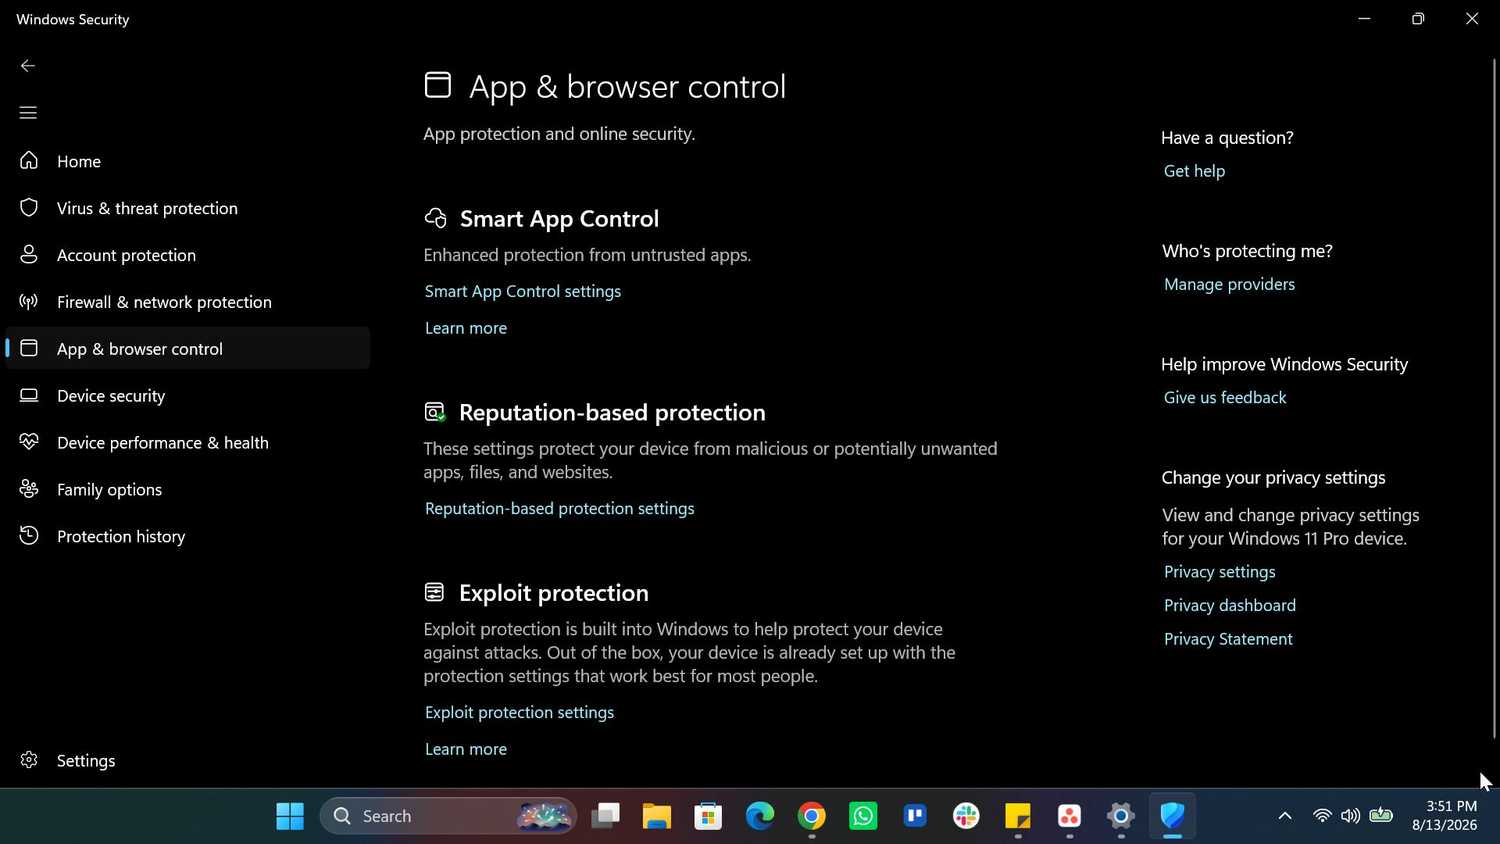Click Get help link
Viewport: 1500px width, 844px height.
click(x=1194, y=171)
